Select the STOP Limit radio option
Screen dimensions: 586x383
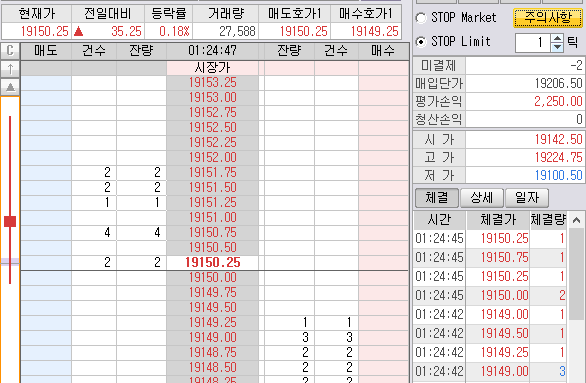pyautogui.click(x=421, y=41)
